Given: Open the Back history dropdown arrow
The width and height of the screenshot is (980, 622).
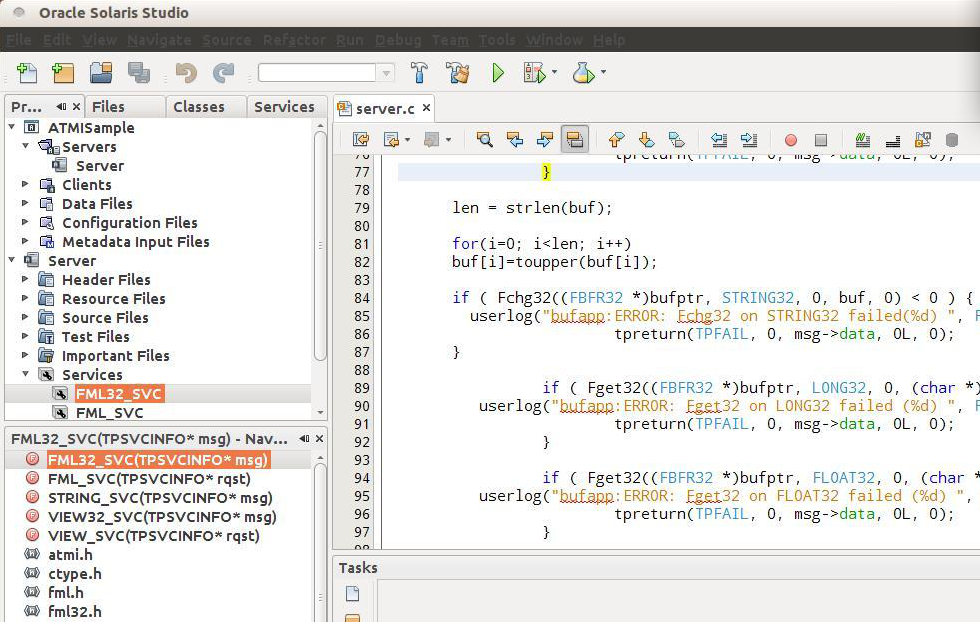Looking at the screenshot, I should (x=408, y=139).
